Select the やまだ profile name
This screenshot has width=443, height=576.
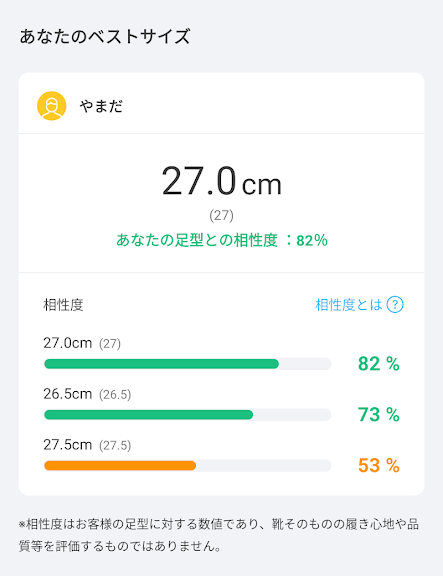pos(101,106)
